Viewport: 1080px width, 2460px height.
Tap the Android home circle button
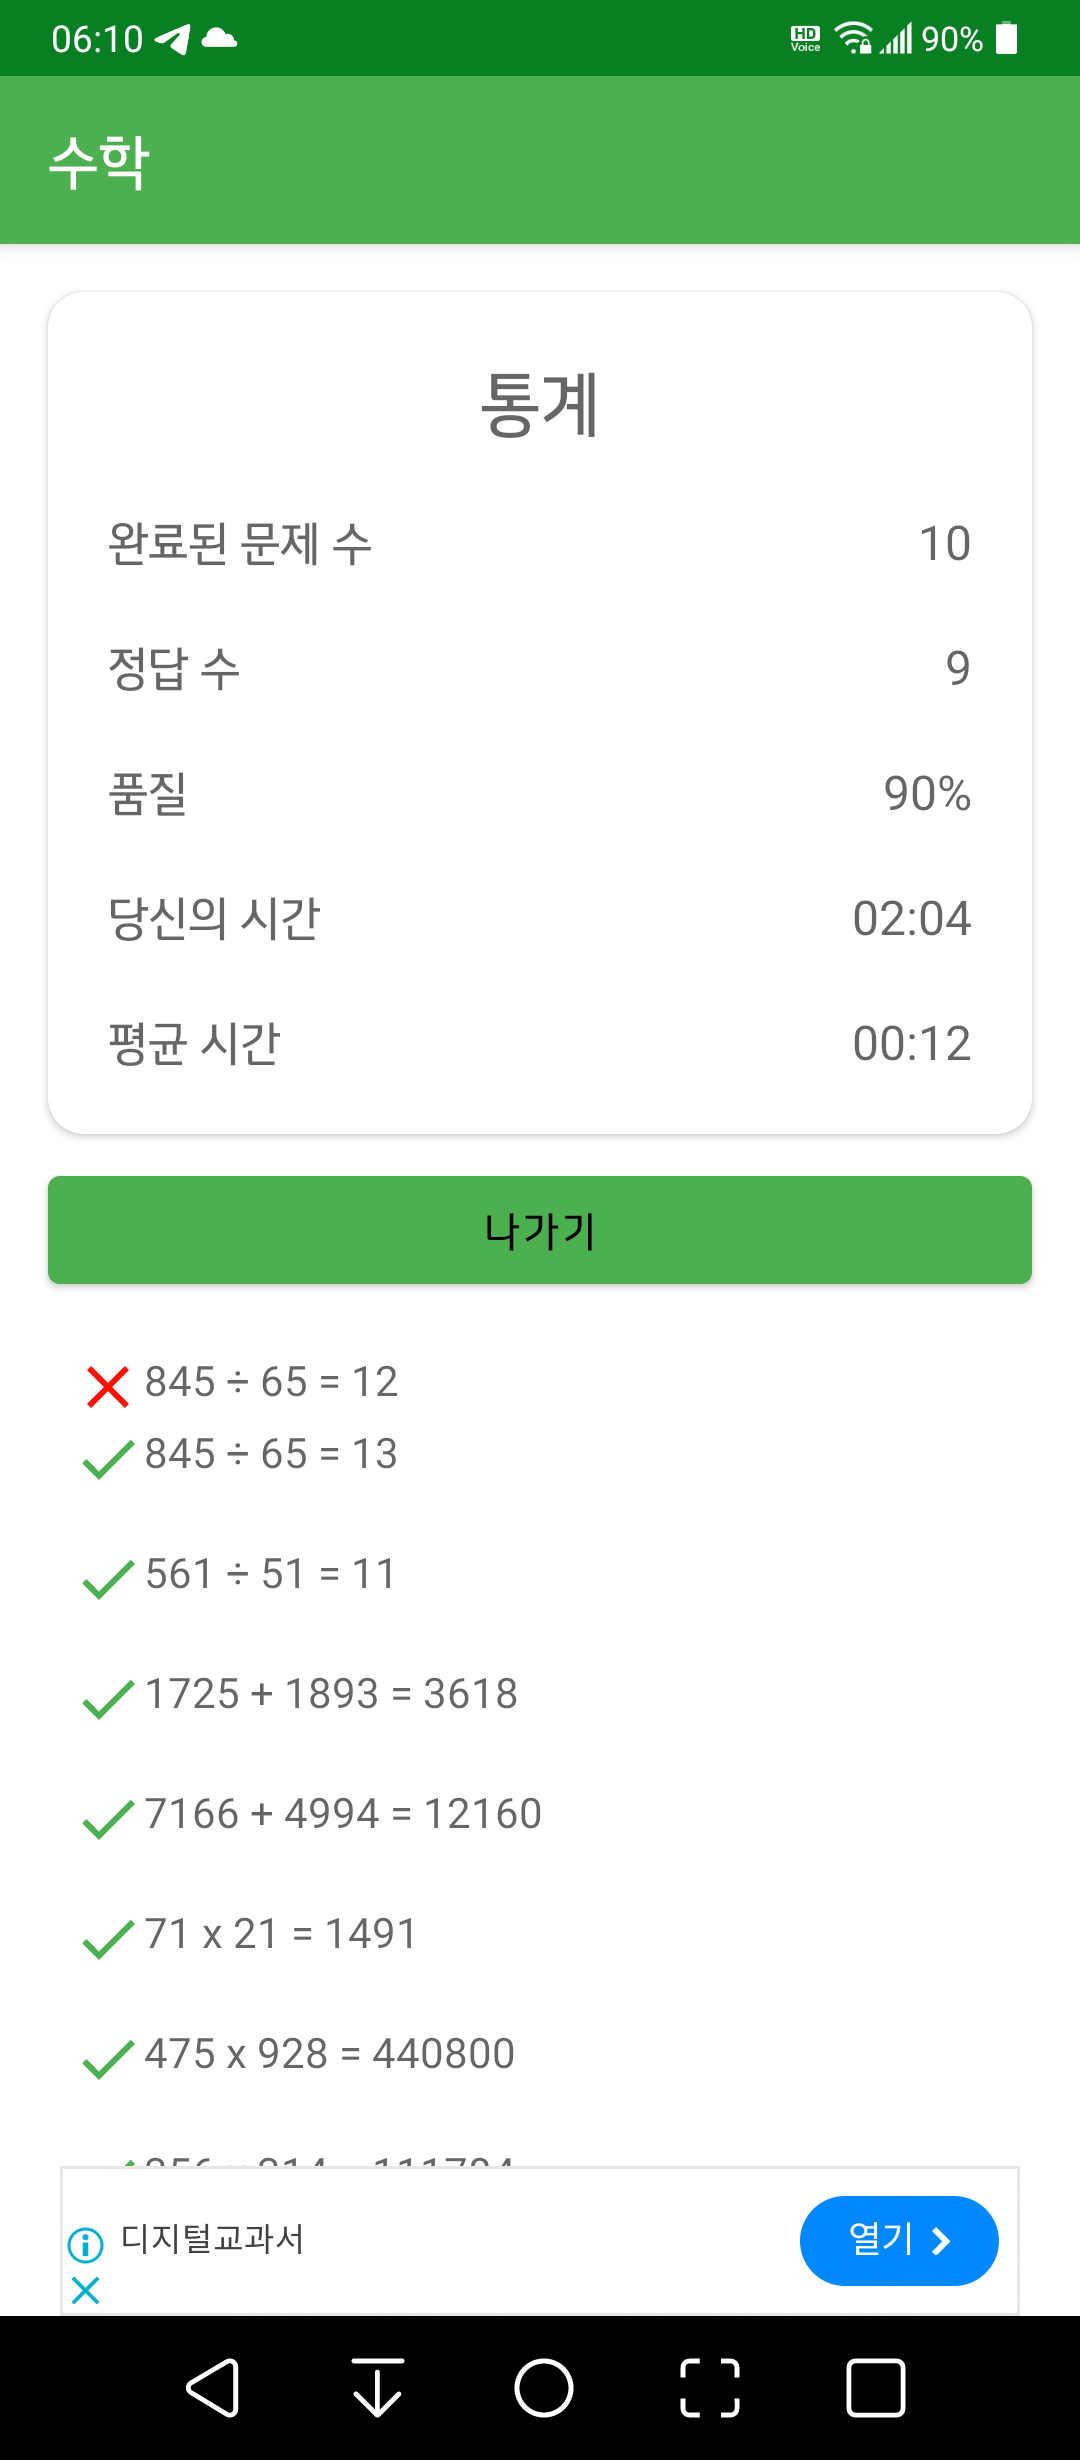click(544, 2388)
